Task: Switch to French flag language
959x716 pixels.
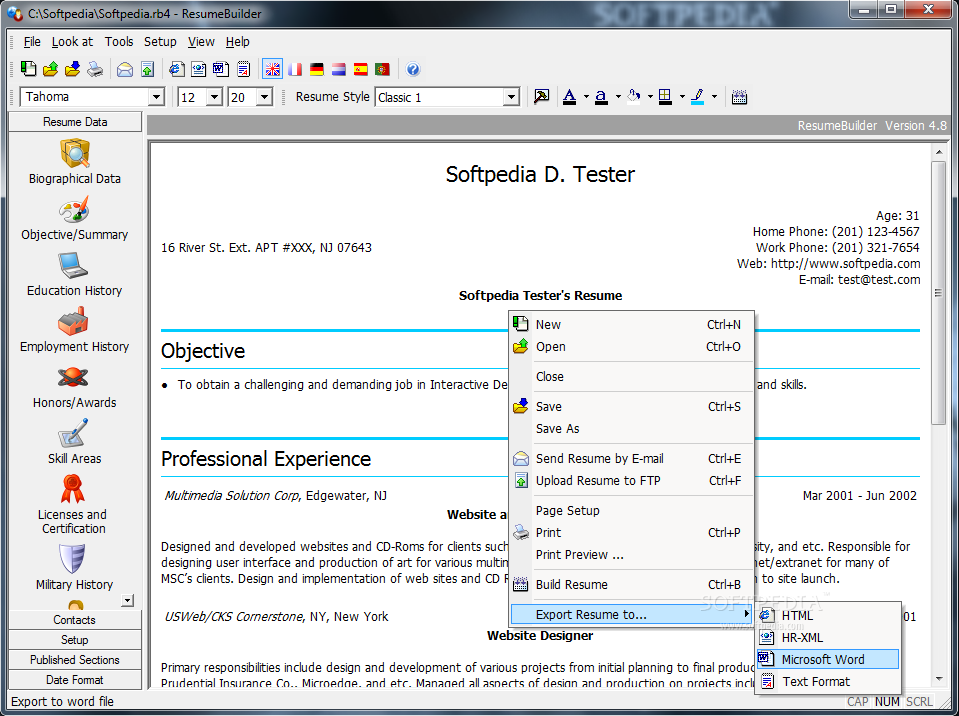Action: point(295,69)
